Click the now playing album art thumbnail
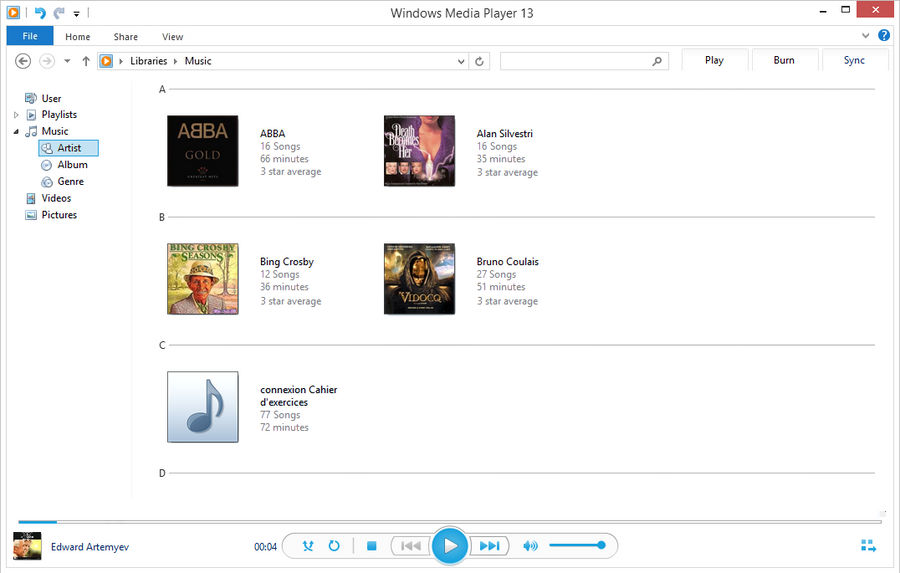Viewport: 900px width, 573px height. (27, 546)
